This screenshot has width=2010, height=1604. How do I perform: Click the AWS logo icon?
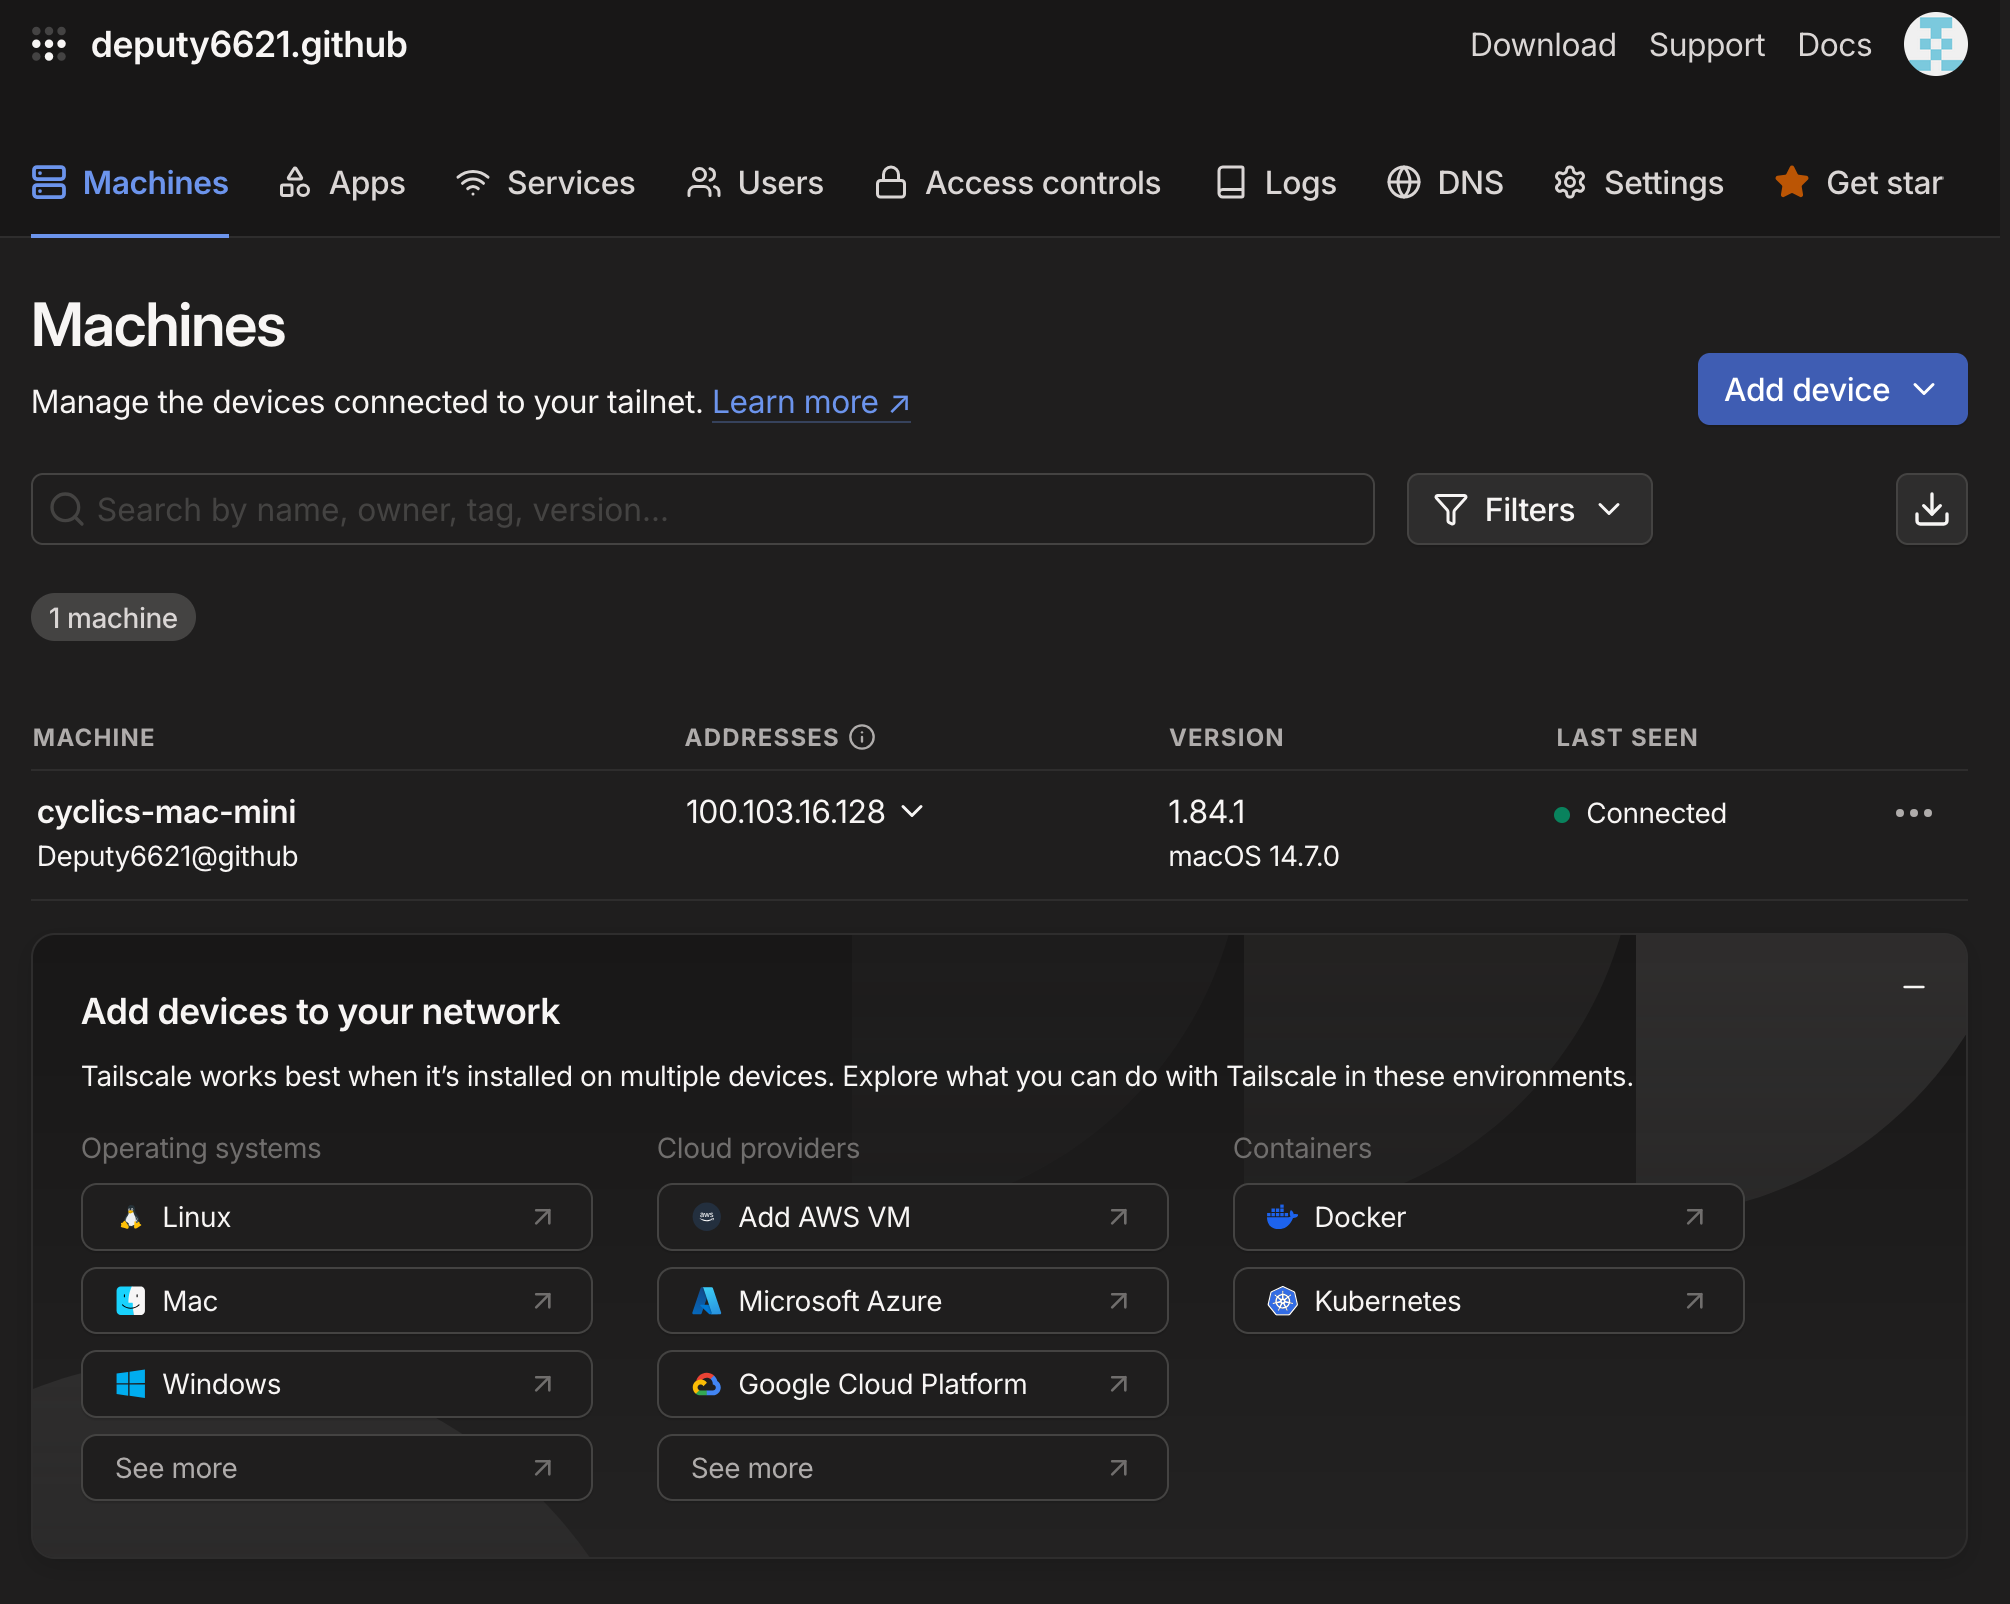[707, 1217]
